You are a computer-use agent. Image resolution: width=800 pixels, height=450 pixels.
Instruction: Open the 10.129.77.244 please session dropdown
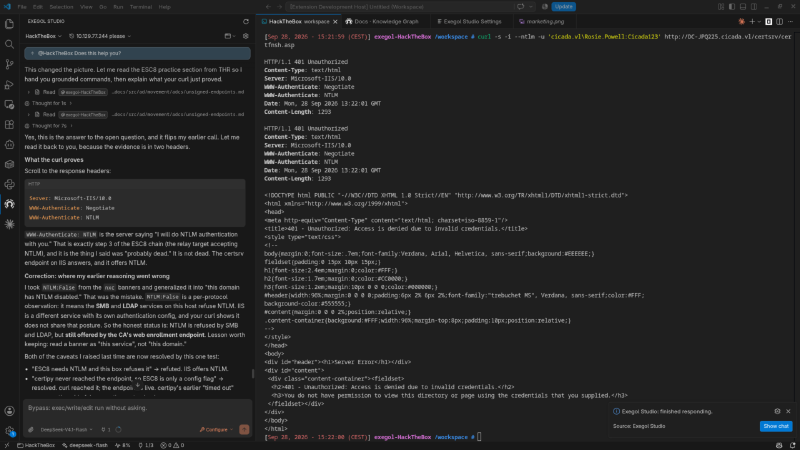click(100, 36)
